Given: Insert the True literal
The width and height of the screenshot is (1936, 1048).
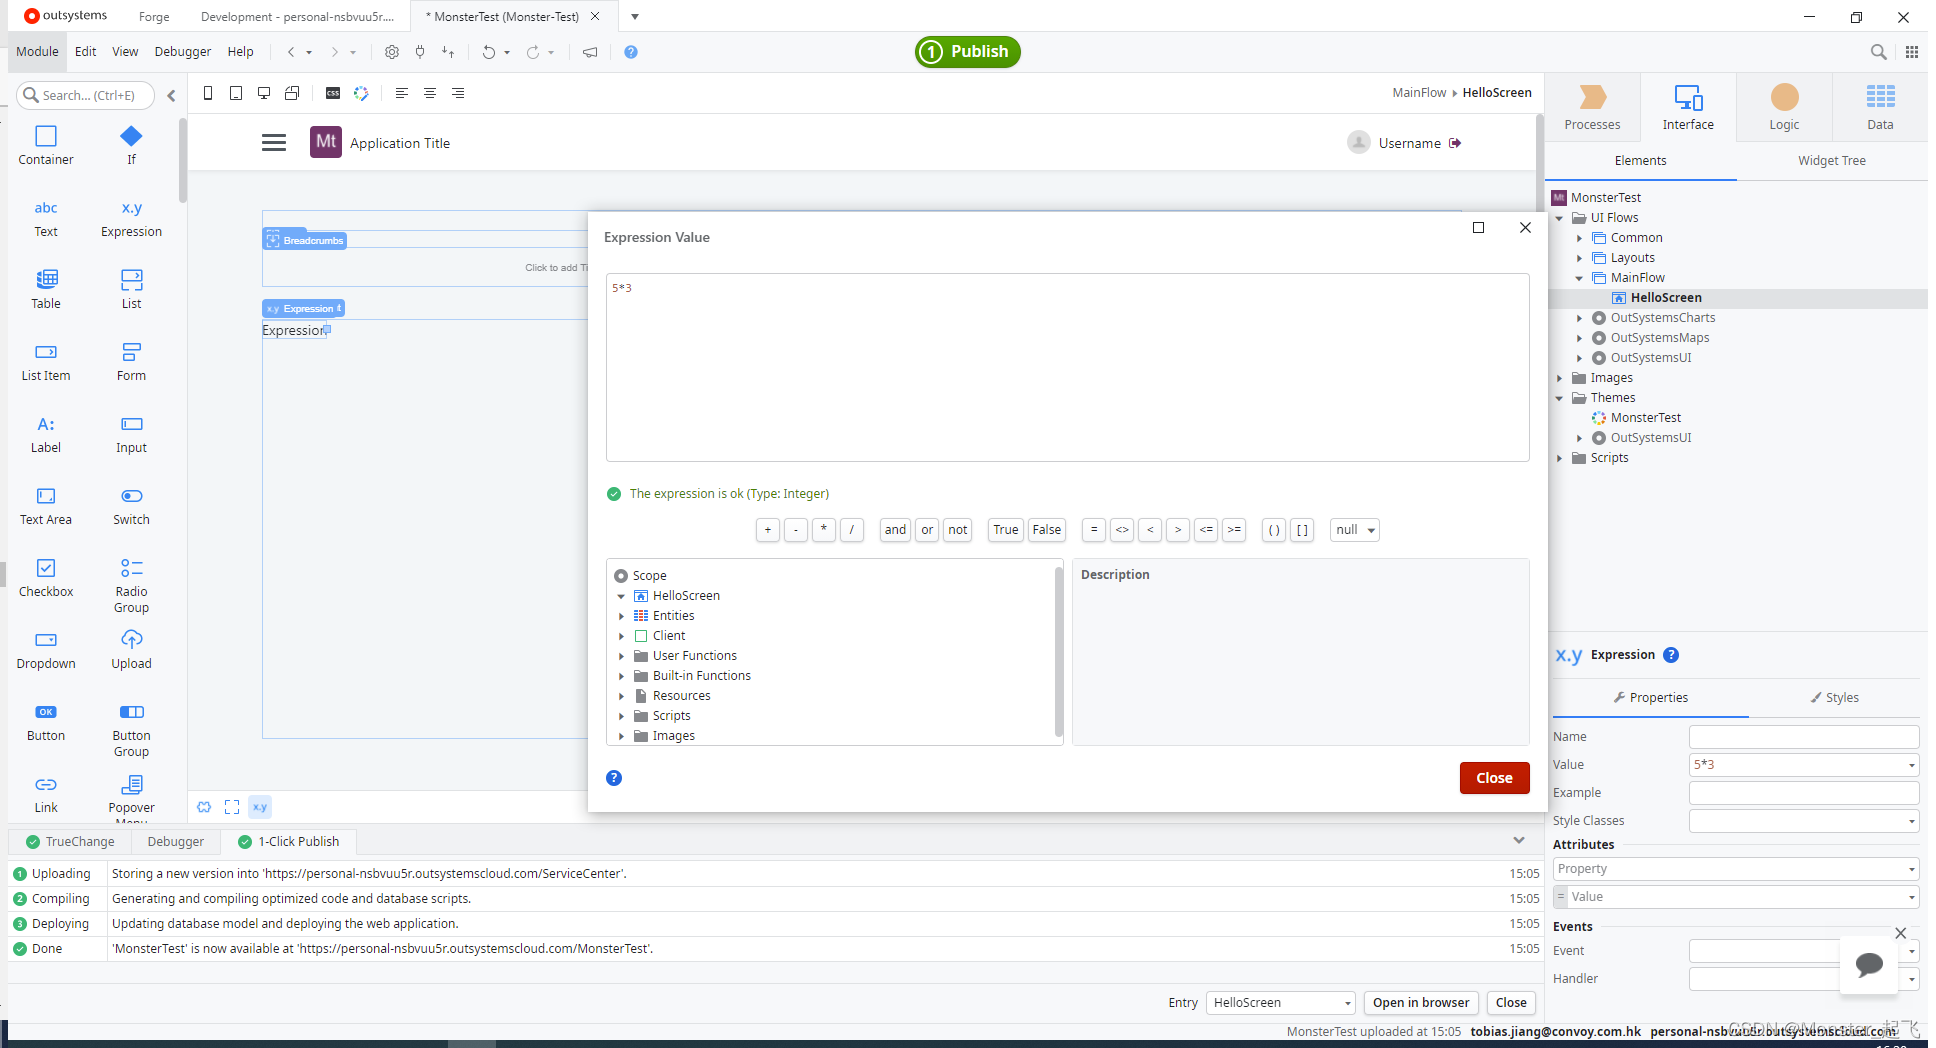Looking at the screenshot, I should point(1005,530).
